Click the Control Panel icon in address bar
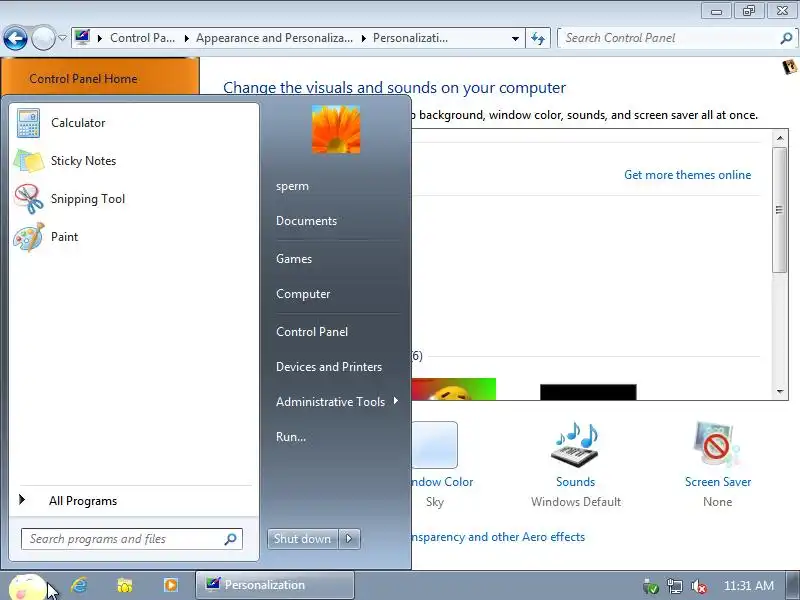Screen dimensions: 800x600 (82, 37)
